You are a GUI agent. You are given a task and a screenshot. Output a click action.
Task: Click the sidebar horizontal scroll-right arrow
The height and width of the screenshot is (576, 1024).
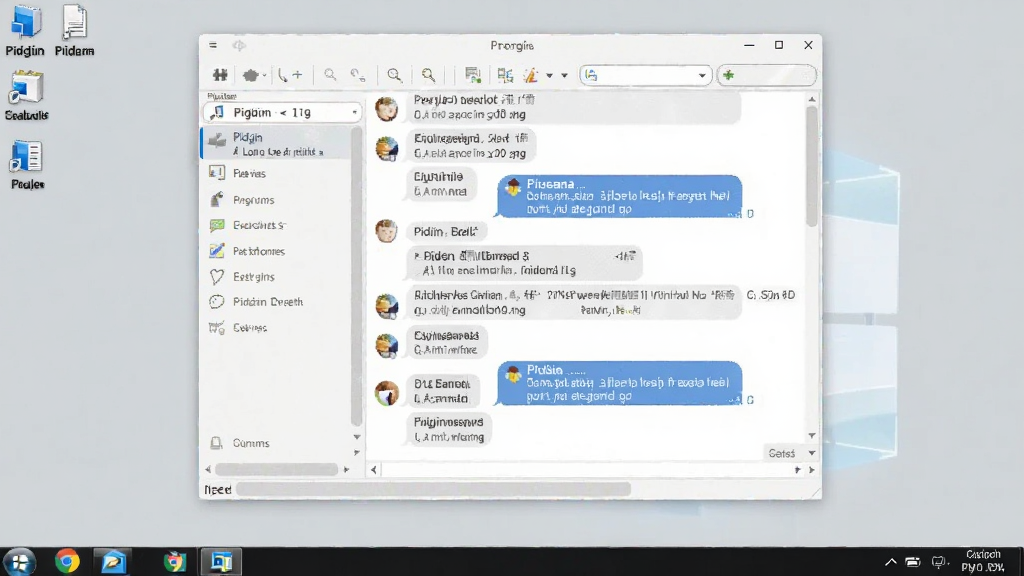click(x=346, y=470)
